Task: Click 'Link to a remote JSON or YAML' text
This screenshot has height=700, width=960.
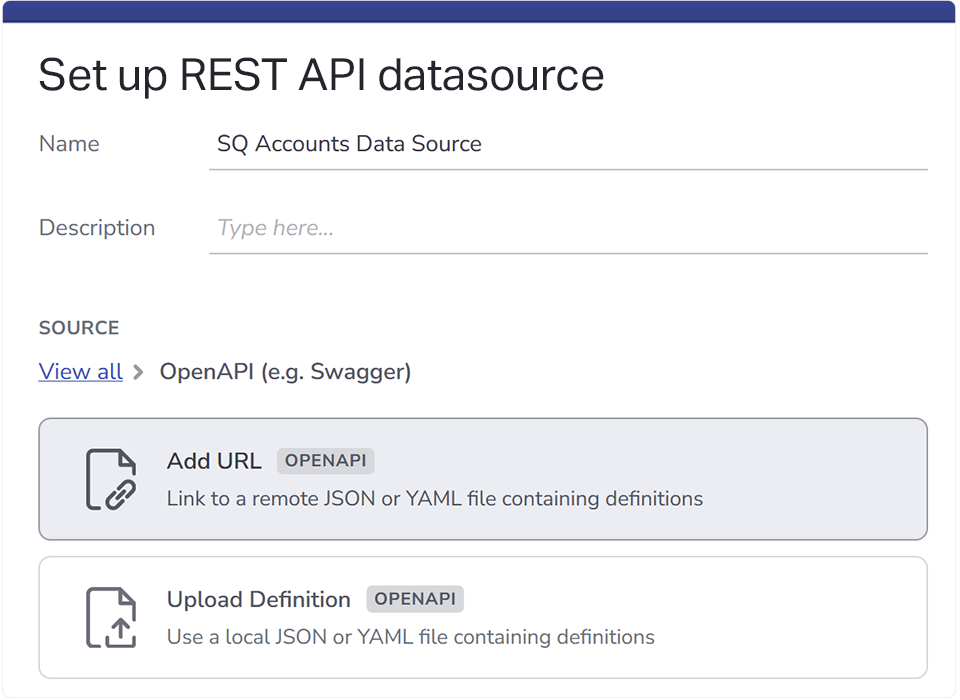Action: (315, 499)
